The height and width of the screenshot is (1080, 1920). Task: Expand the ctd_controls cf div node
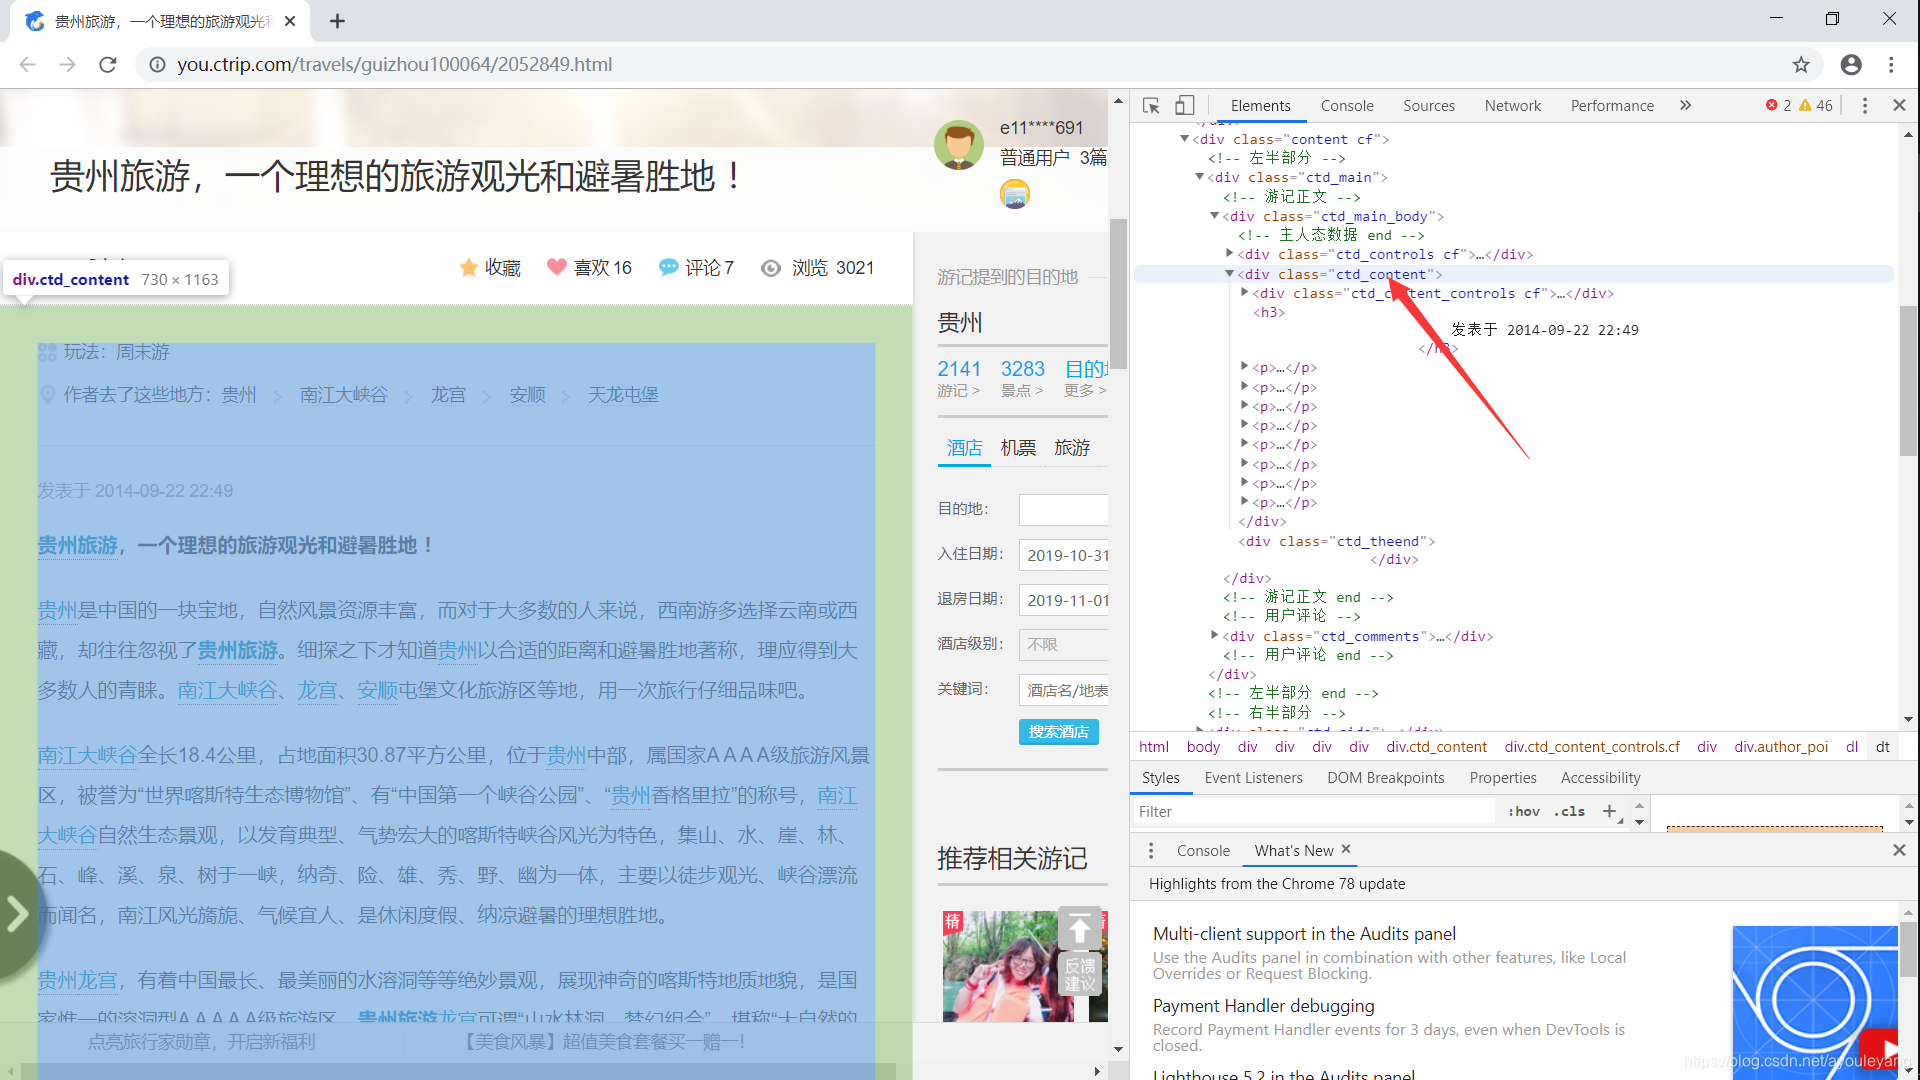[x=1230, y=254]
